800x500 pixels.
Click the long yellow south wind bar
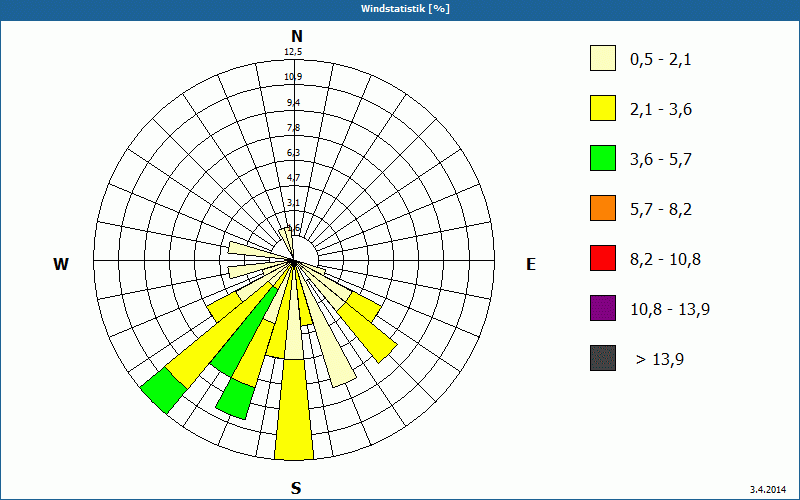[x=294, y=408]
